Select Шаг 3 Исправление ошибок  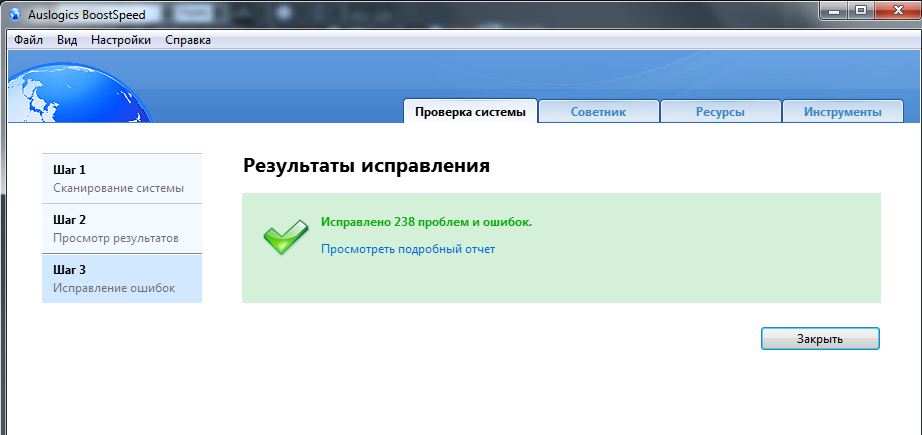(122, 279)
